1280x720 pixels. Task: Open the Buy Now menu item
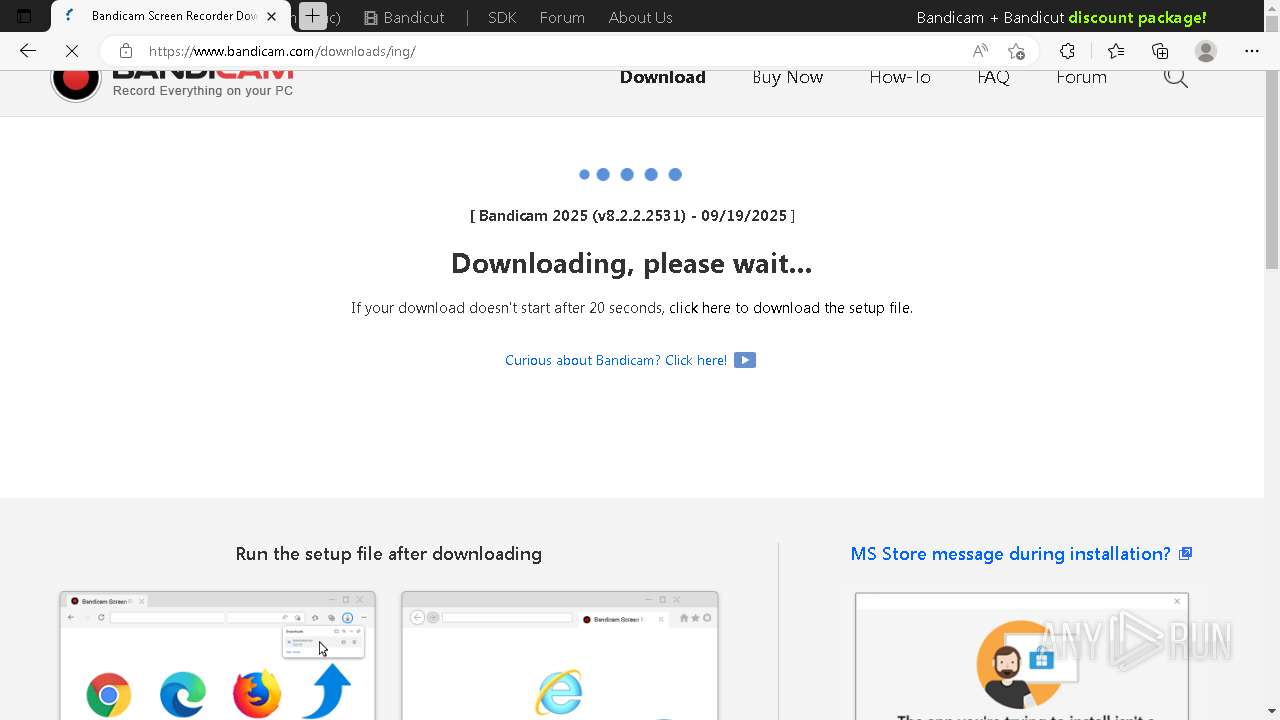click(788, 77)
